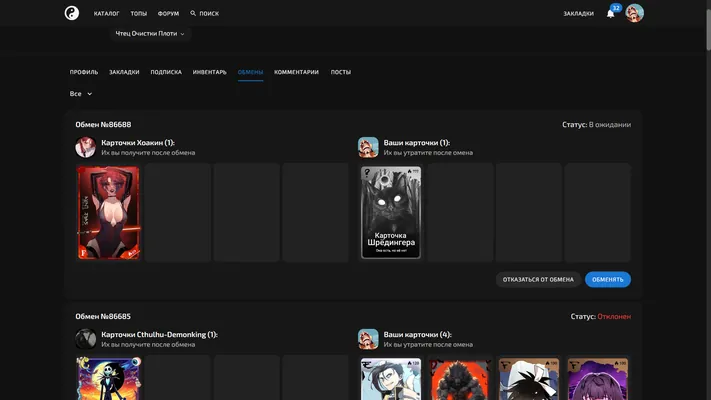711x400 pixels.
Task: Switch to the Инвентарь tab
Action: click(209, 72)
